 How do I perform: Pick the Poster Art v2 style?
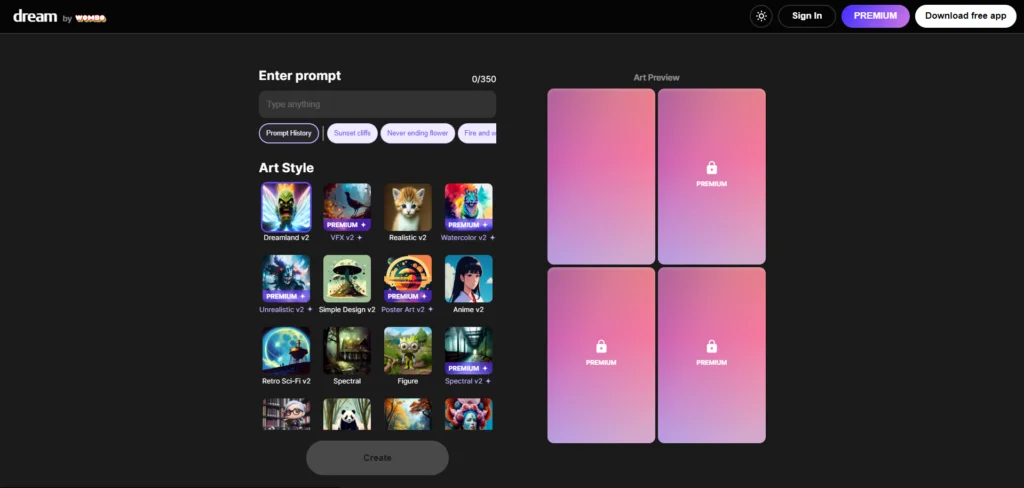(x=408, y=279)
